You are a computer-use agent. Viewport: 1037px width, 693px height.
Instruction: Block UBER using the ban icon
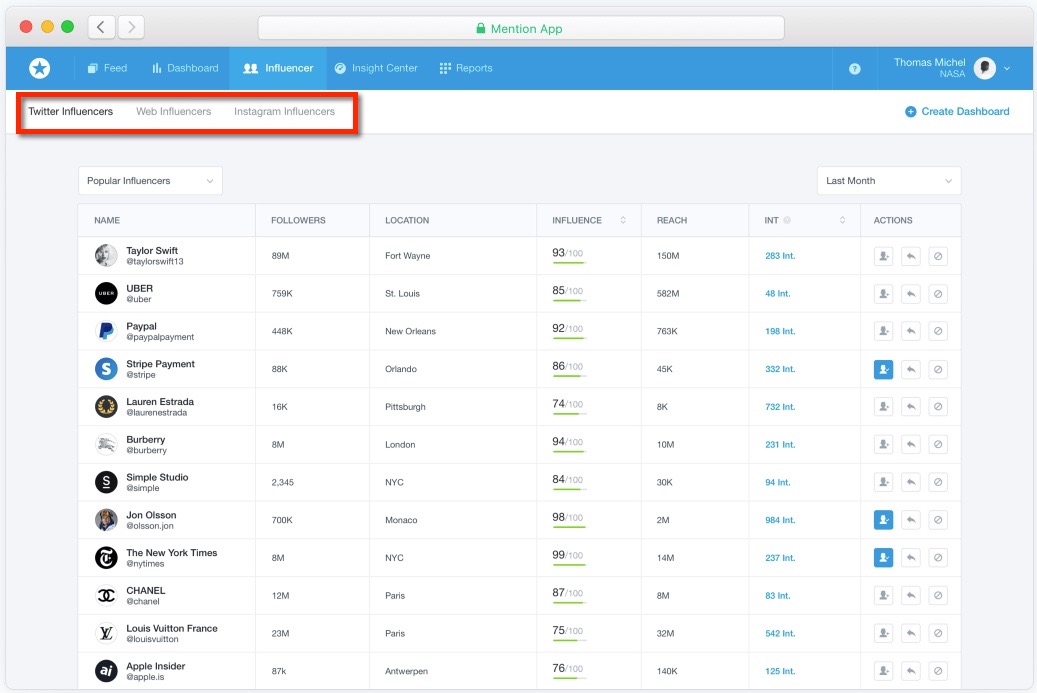[x=938, y=294]
